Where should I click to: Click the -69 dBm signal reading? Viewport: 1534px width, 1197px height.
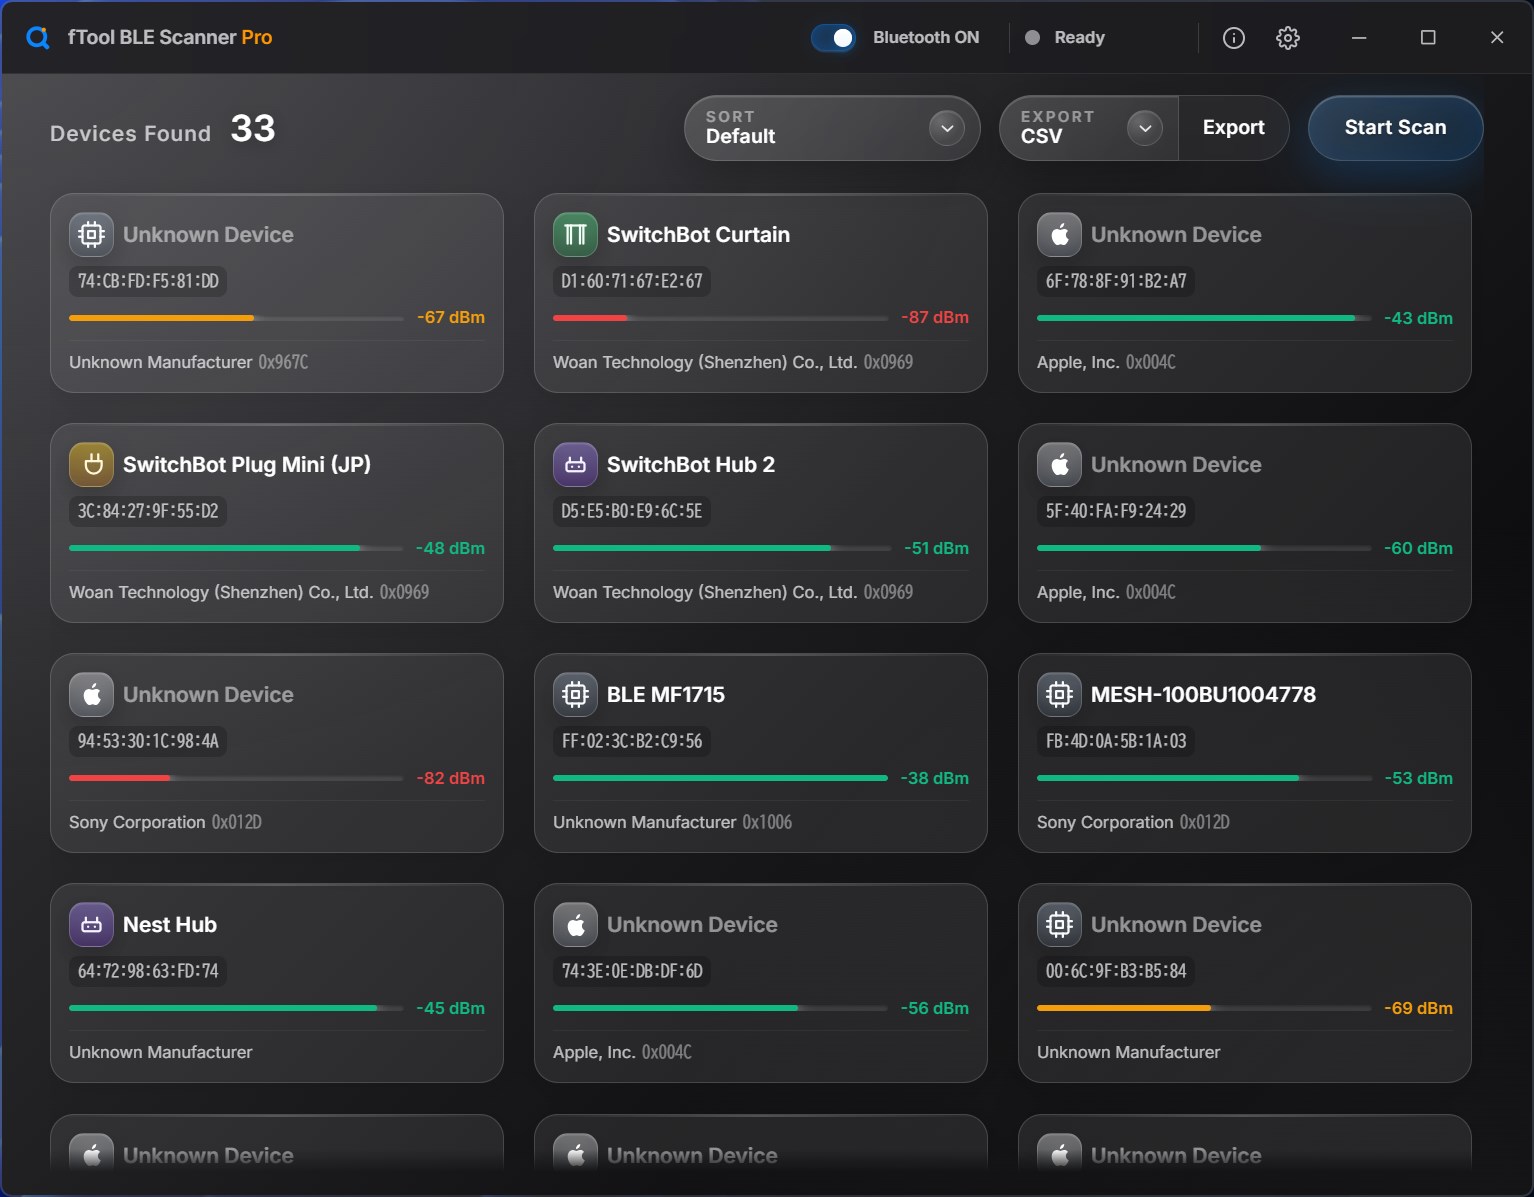pos(1418,1008)
